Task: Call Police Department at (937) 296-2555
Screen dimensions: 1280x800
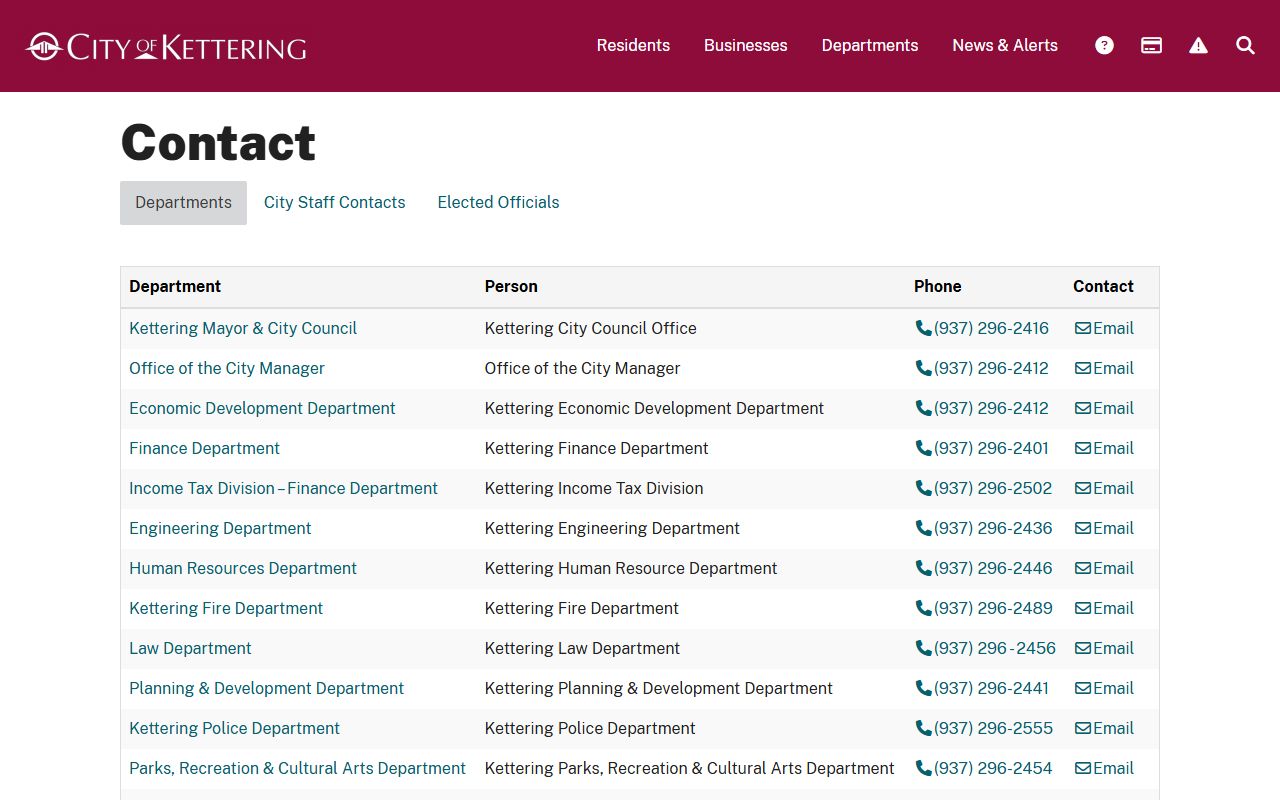Action: point(984,728)
